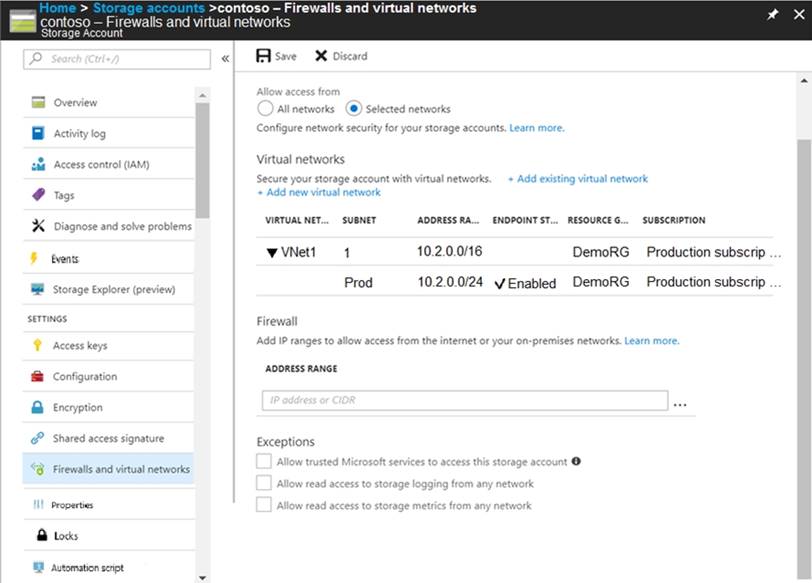
Task: Close the blade with the X button
Action: click(x=799, y=14)
